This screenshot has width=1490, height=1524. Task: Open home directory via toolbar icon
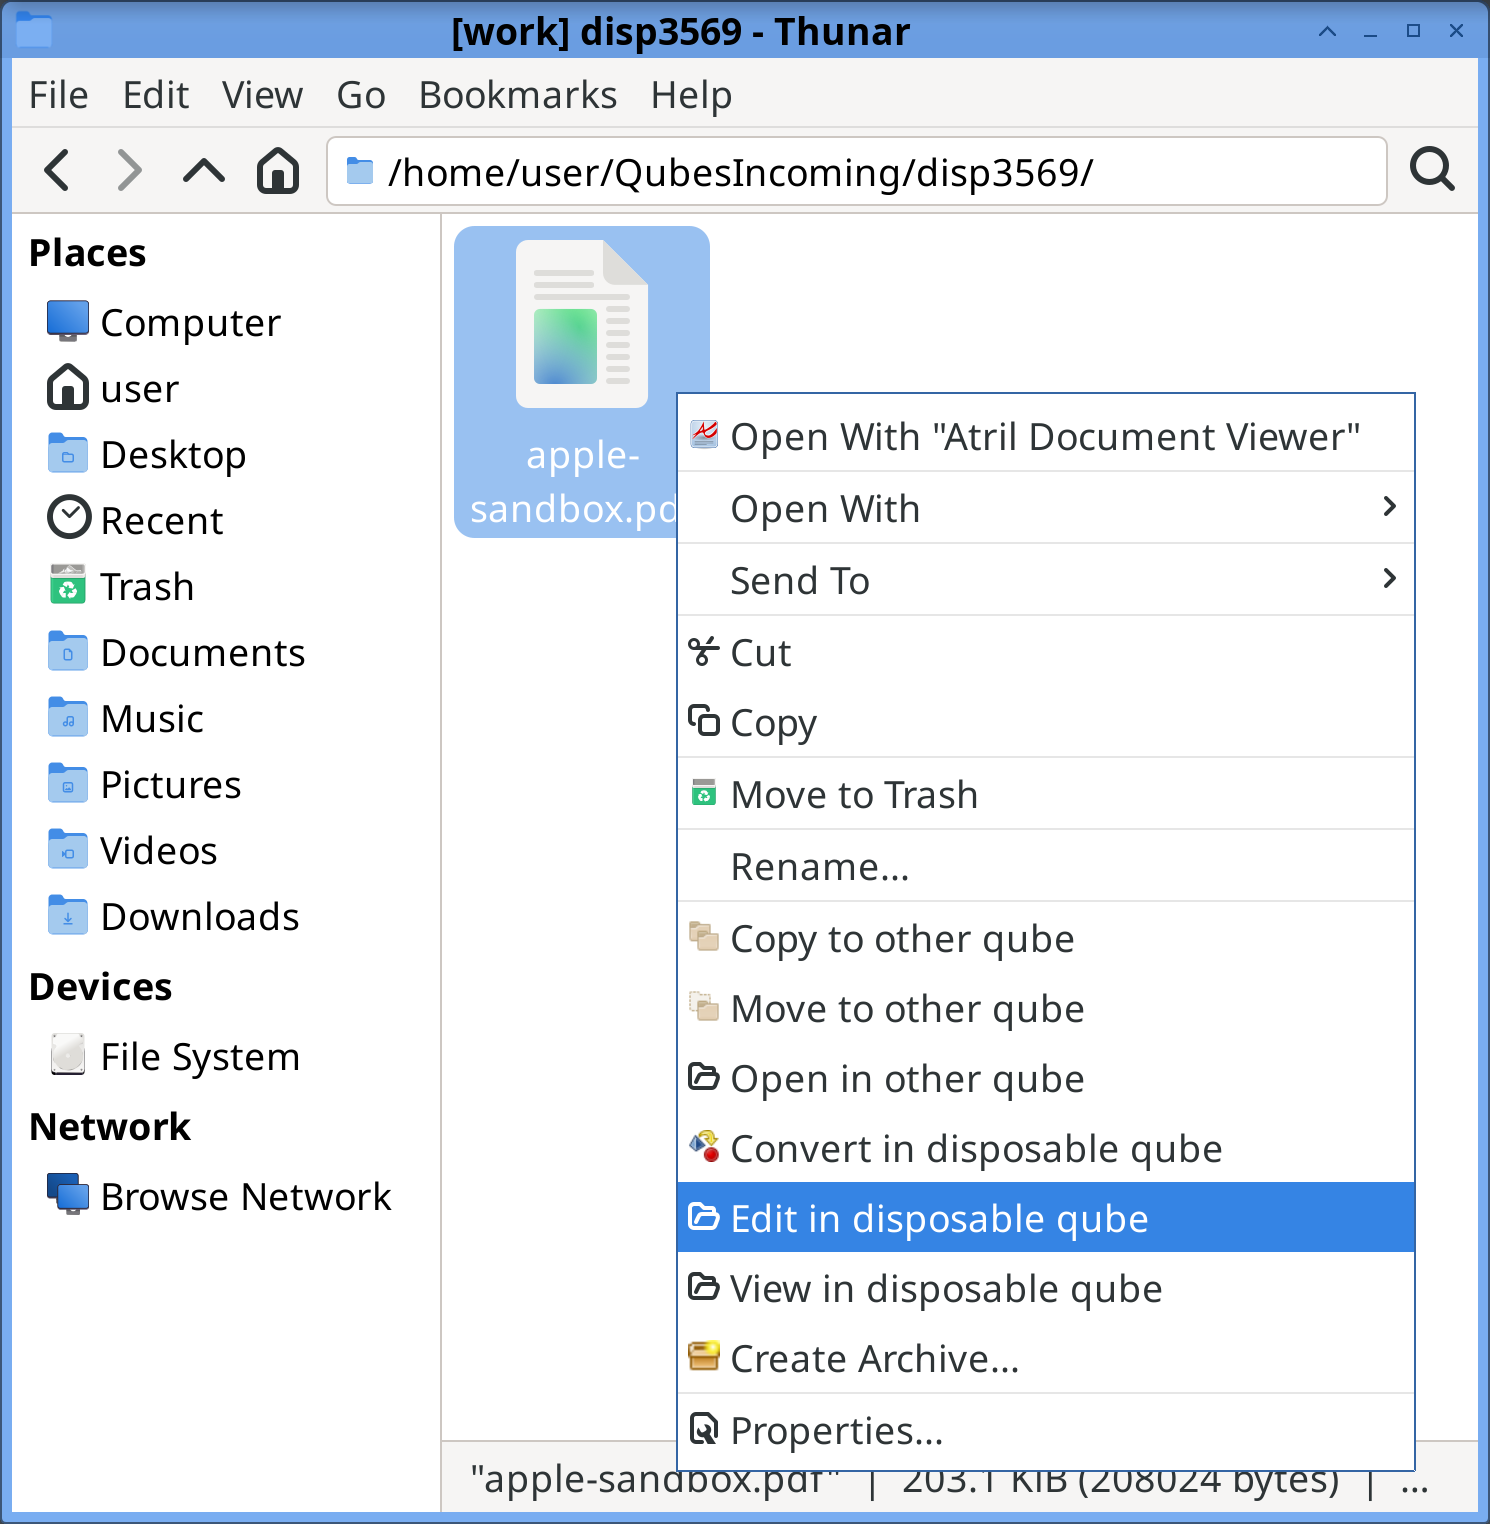click(x=277, y=170)
